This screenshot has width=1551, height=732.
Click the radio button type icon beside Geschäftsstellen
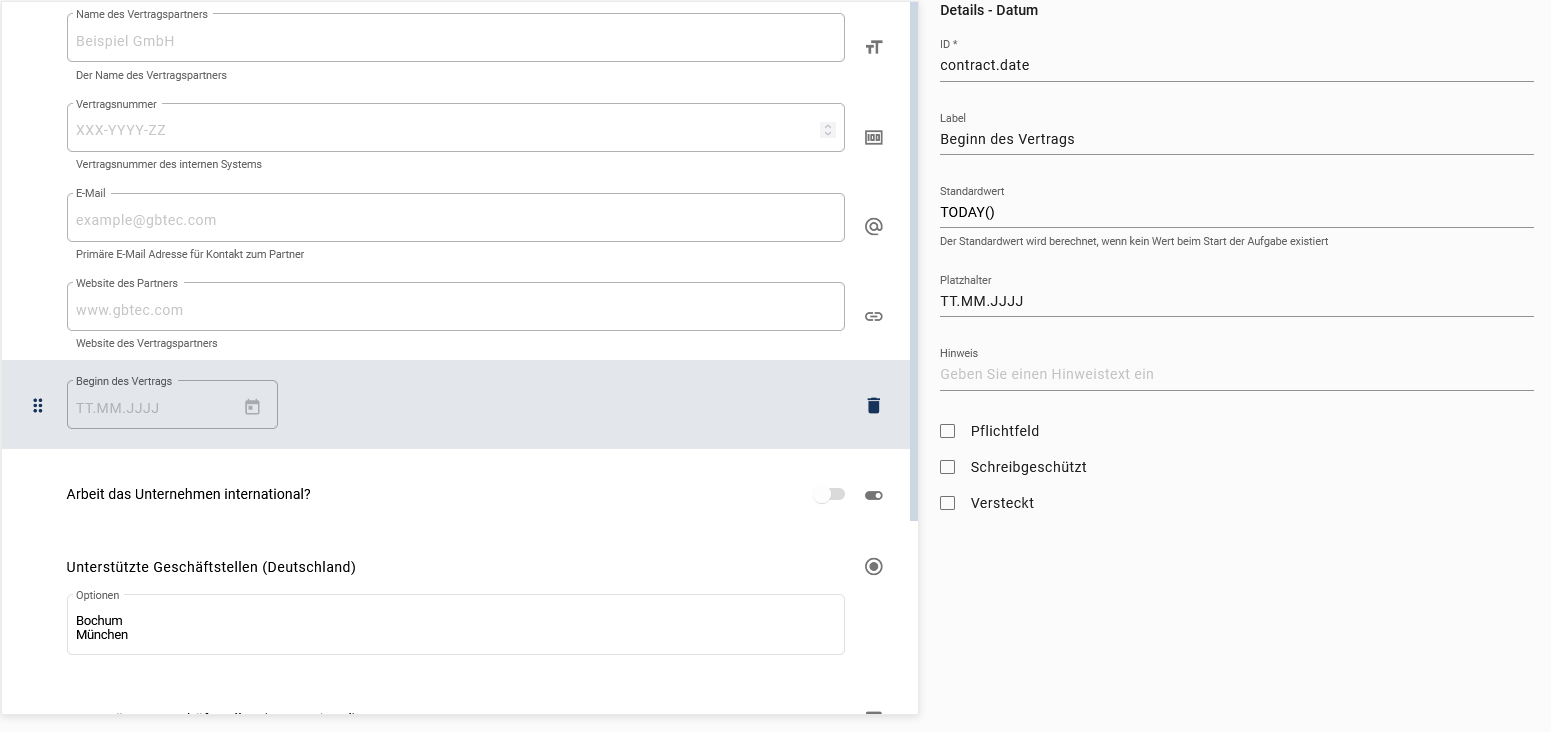click(x=874, y=567)
